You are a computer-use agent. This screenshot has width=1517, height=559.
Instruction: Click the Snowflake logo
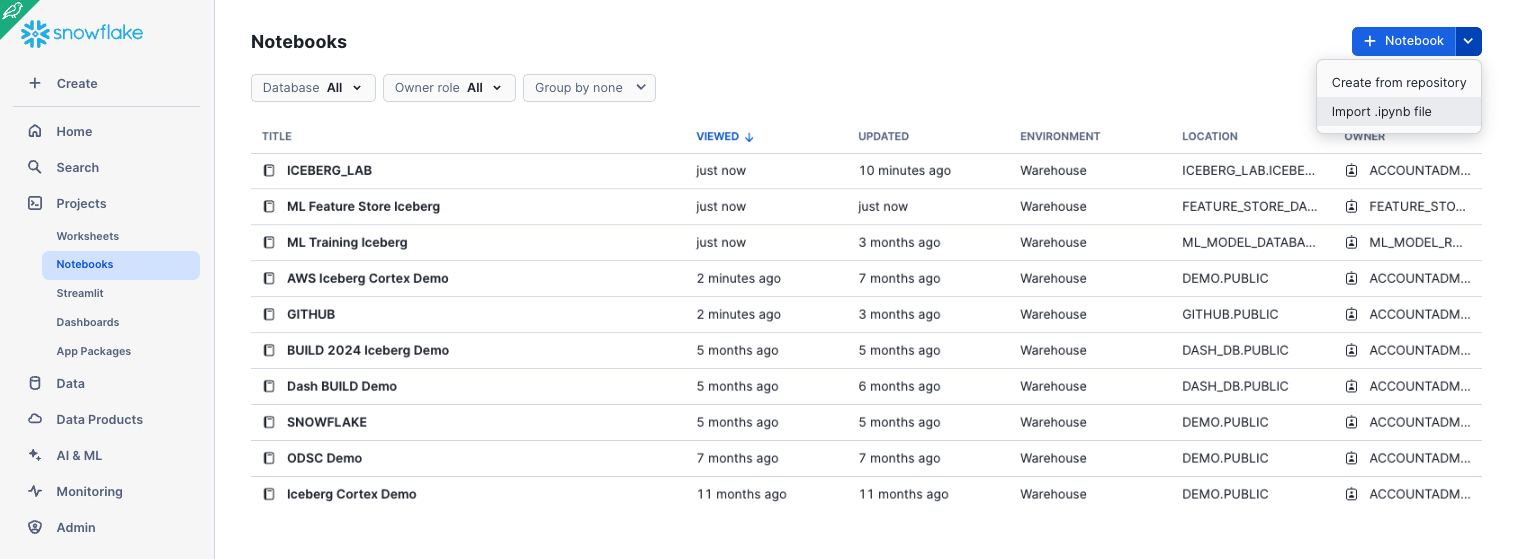(82, 33)
